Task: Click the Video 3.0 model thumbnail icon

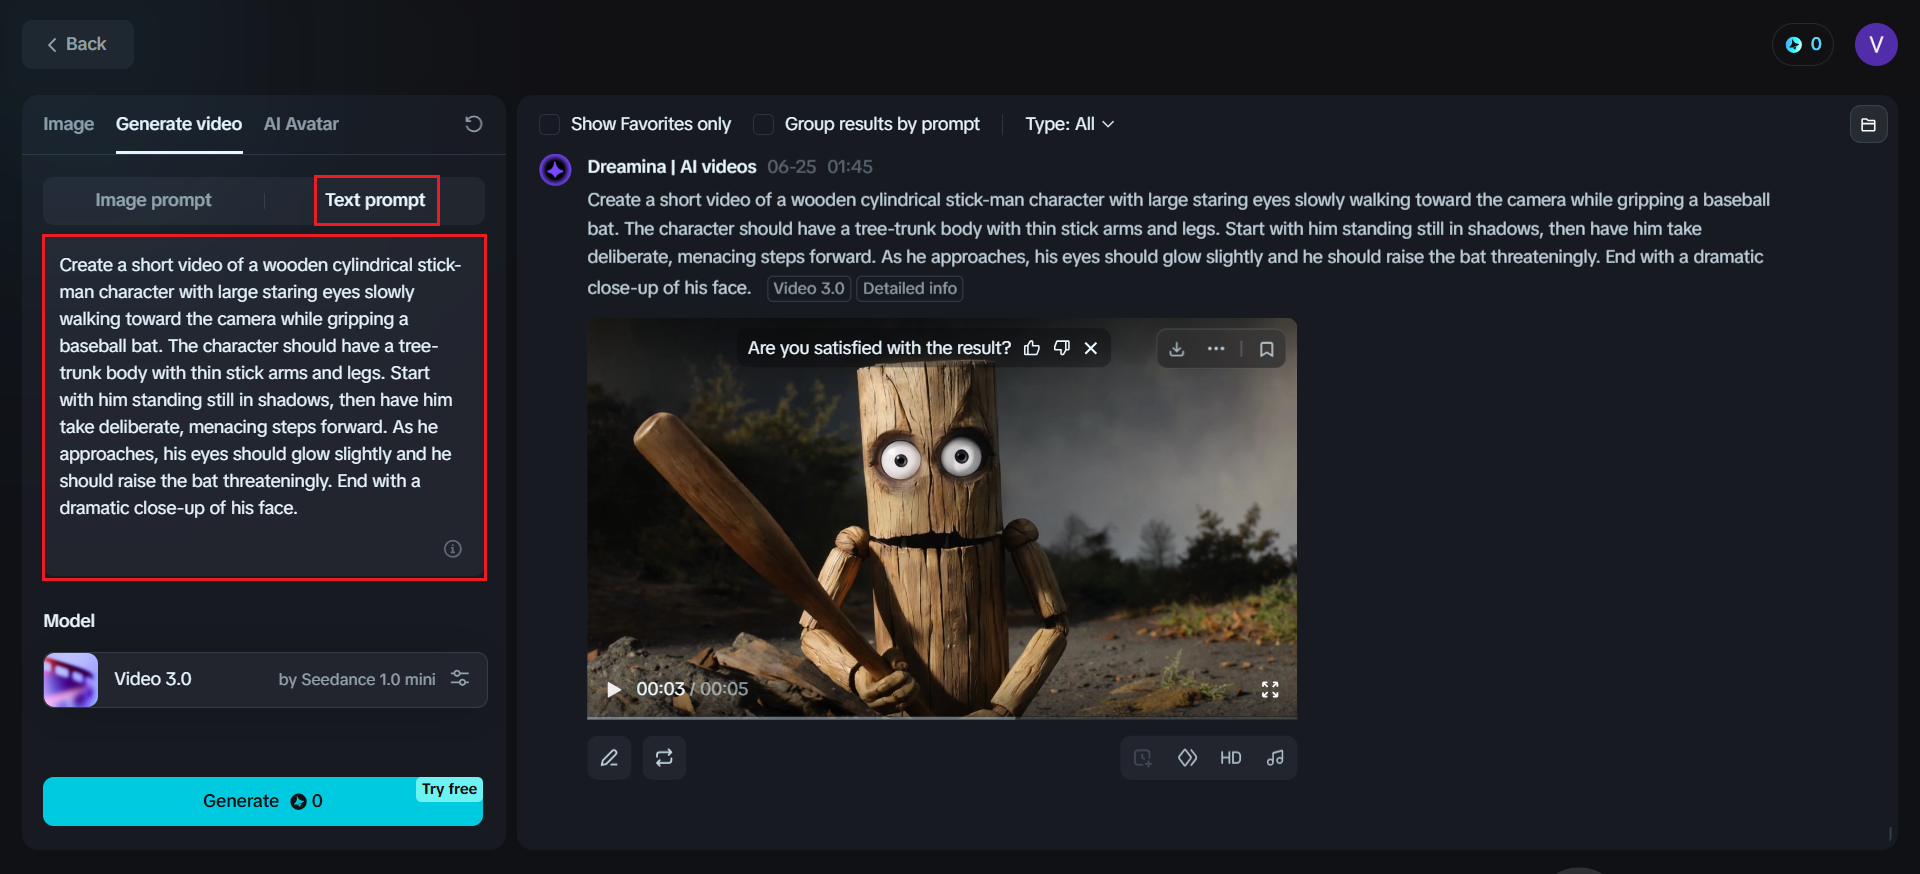Action: (x=71, y=680)
